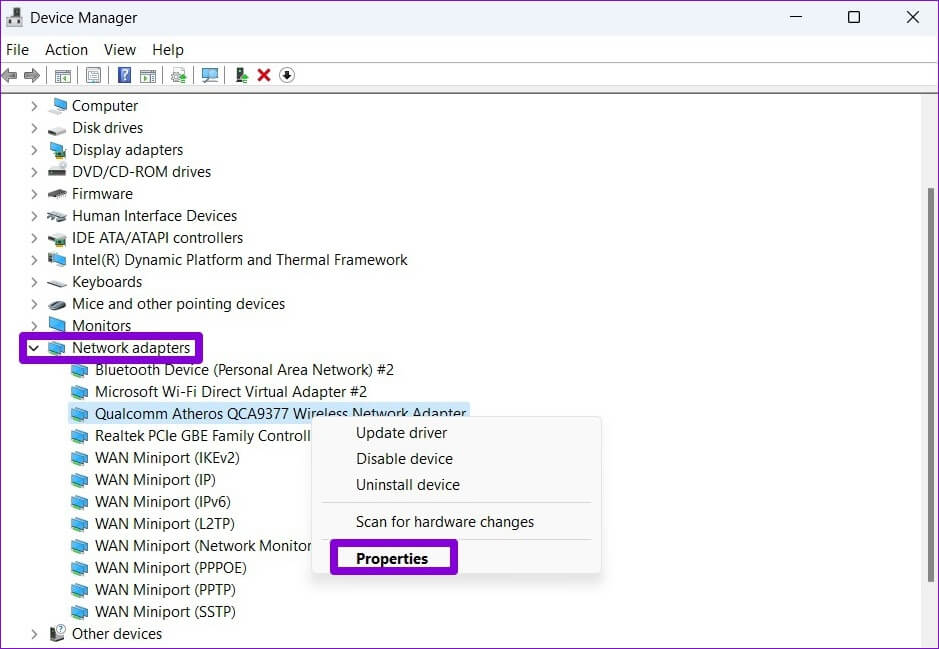
Task: Click the Properties sheet icon in the toolbar
Action: 93,75
